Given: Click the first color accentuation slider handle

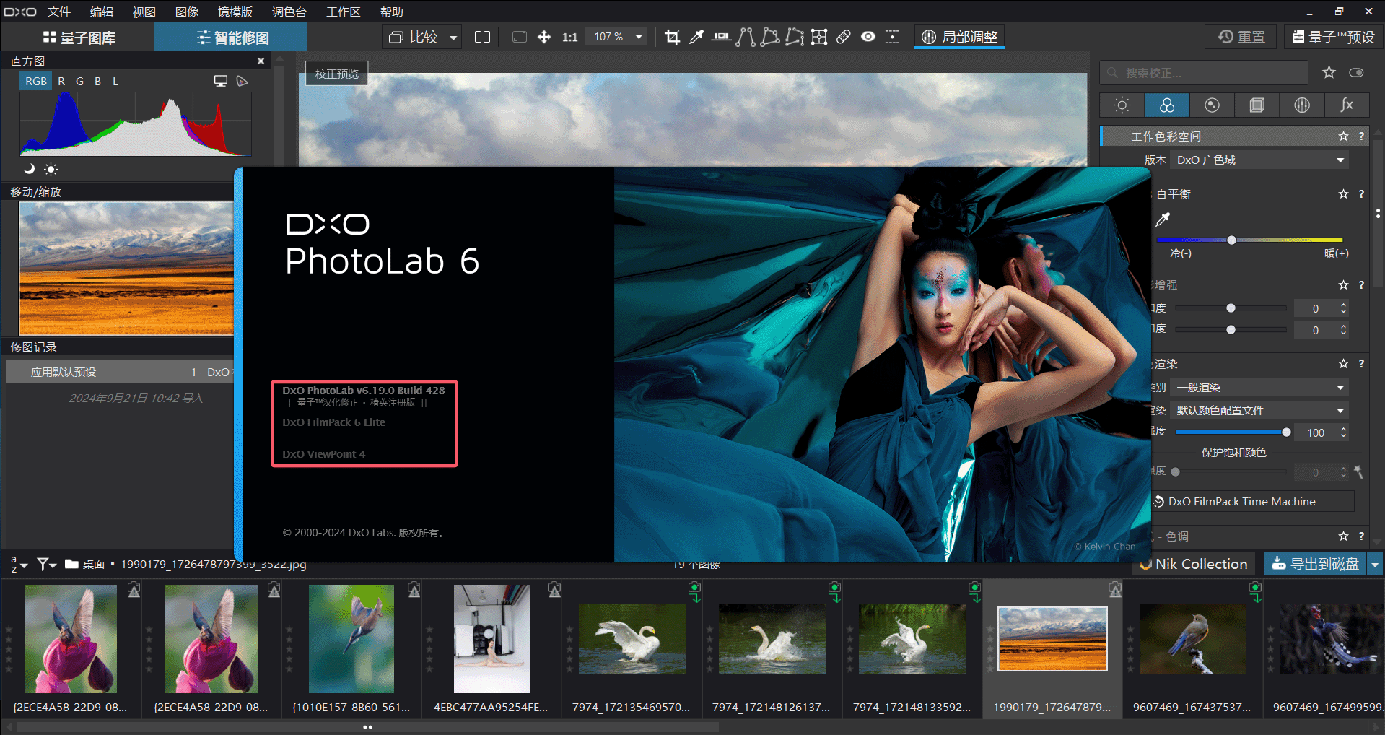Looking at the screenshot, I should pyautogui.click(x=1231, y=308).
